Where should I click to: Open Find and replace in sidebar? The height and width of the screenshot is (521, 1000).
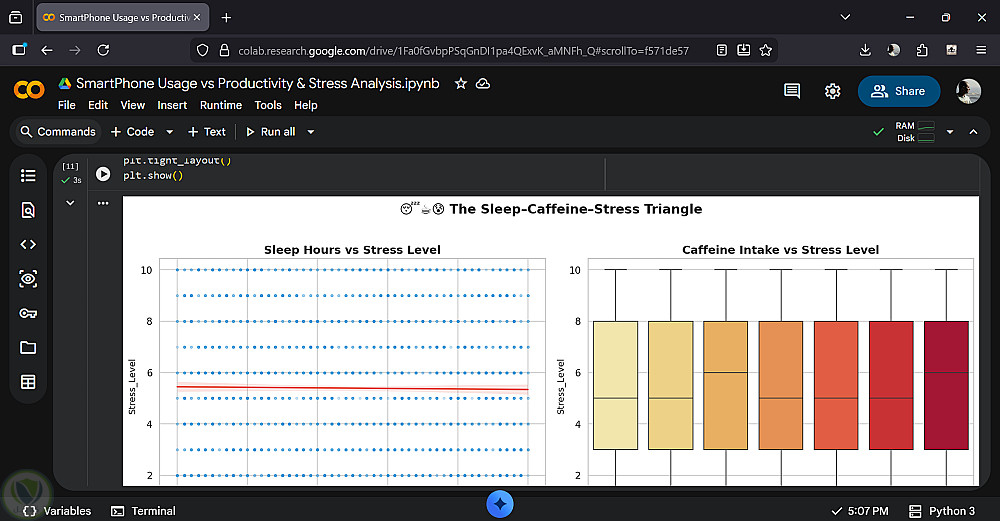28,210
